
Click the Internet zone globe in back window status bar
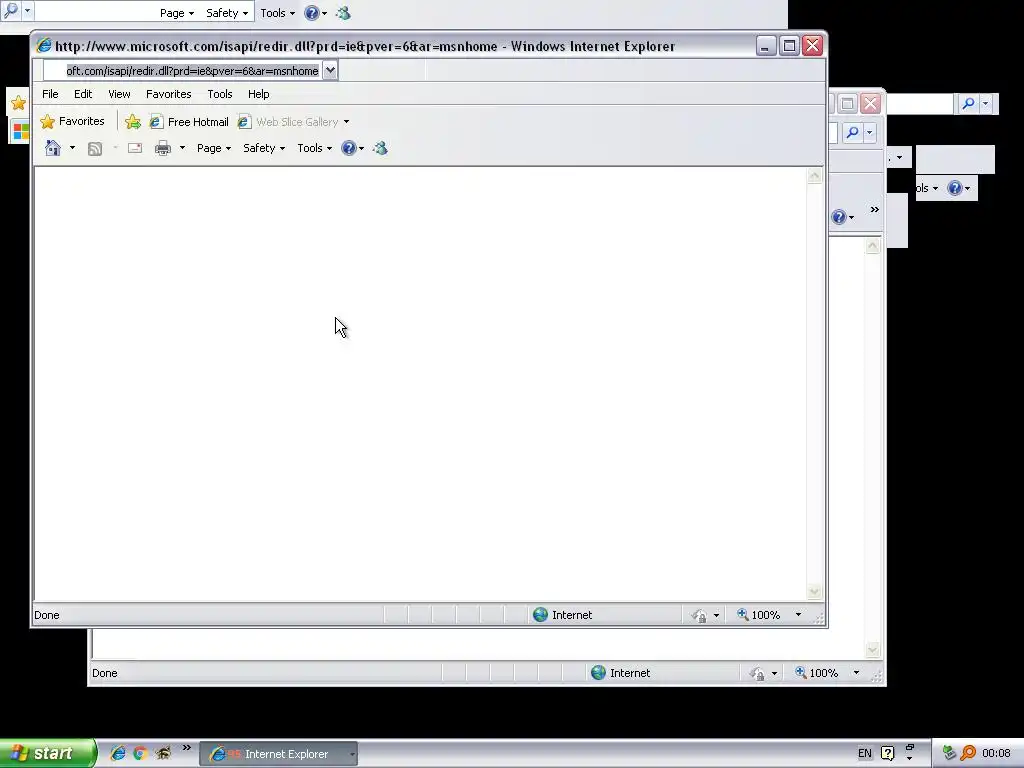pyautogui.click(x=598, y=673)
